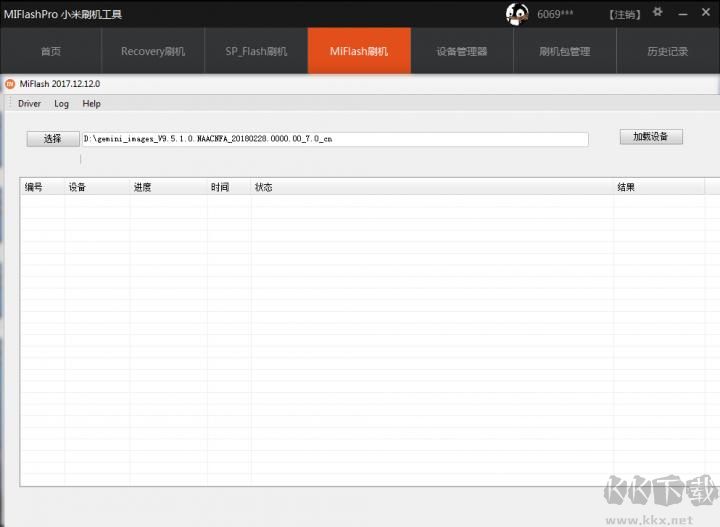Click the ROM path input field
Viewport: 720px width, 527px height.
(x=335, y=139)
